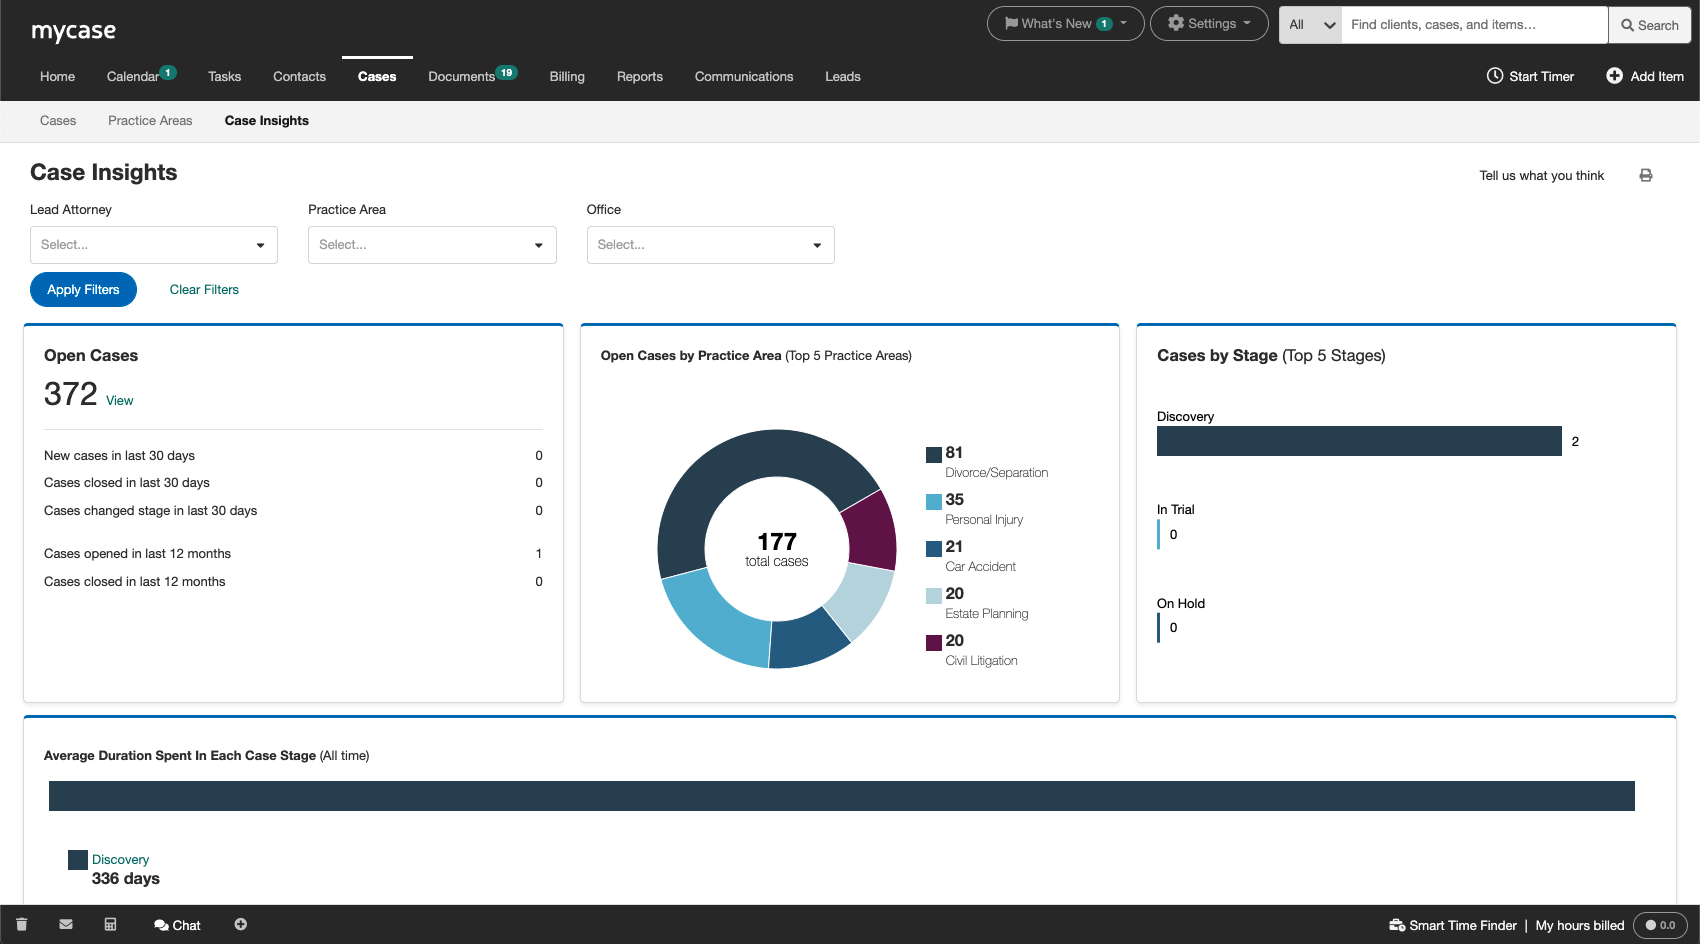Click the Discovery stage legend link
Viewport: 1700px width, 944px height.
[x=120, y=860]
